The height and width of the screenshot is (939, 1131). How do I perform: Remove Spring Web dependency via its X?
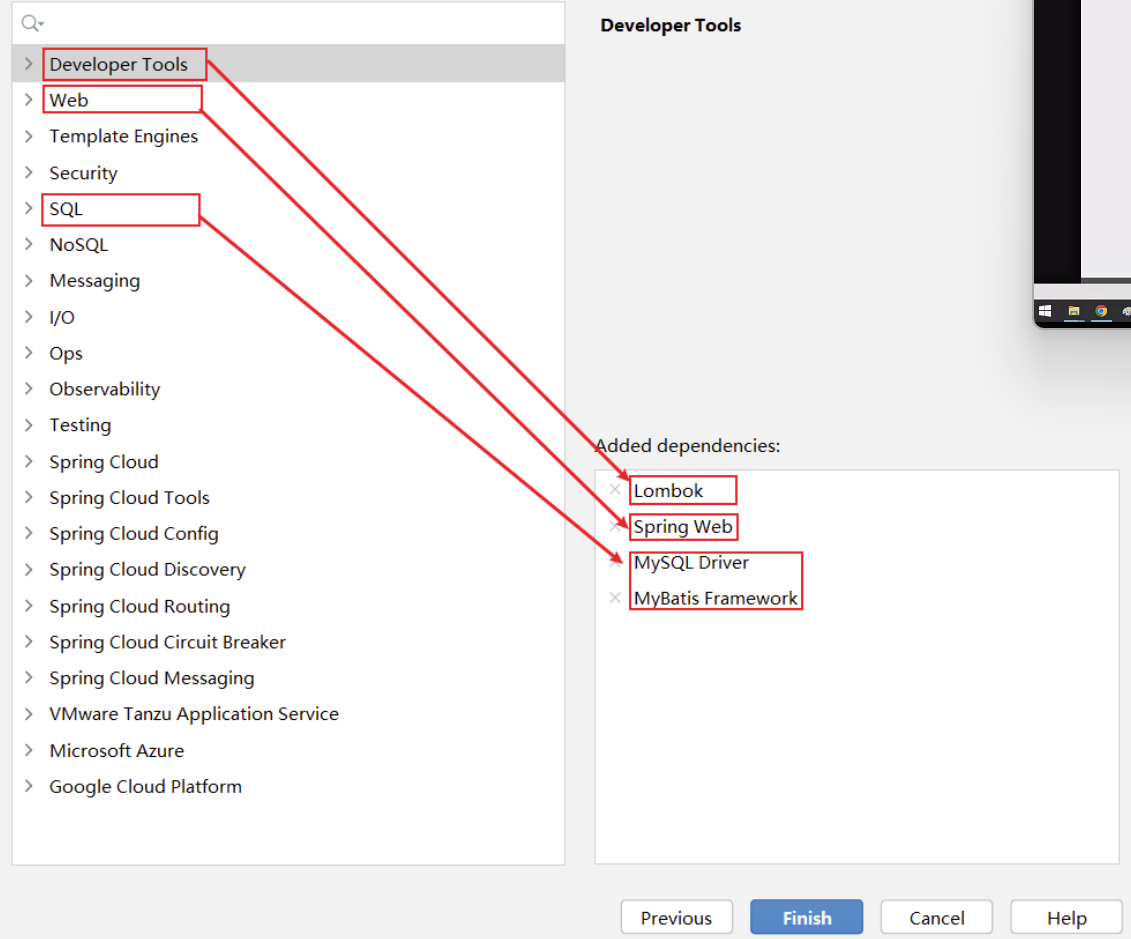click(x=615, y=526)
